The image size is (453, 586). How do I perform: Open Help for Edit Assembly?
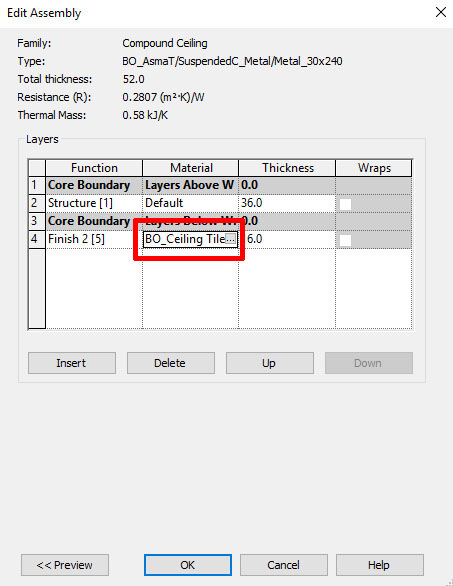tap(380, 565)
